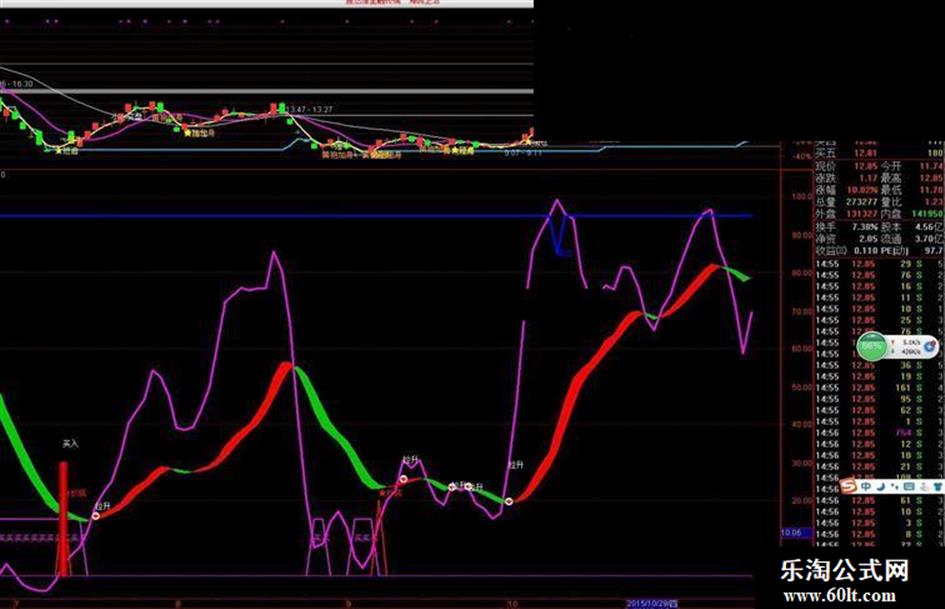Click the 14:56 tick row with purple volume 754

(x=879, y=433)
